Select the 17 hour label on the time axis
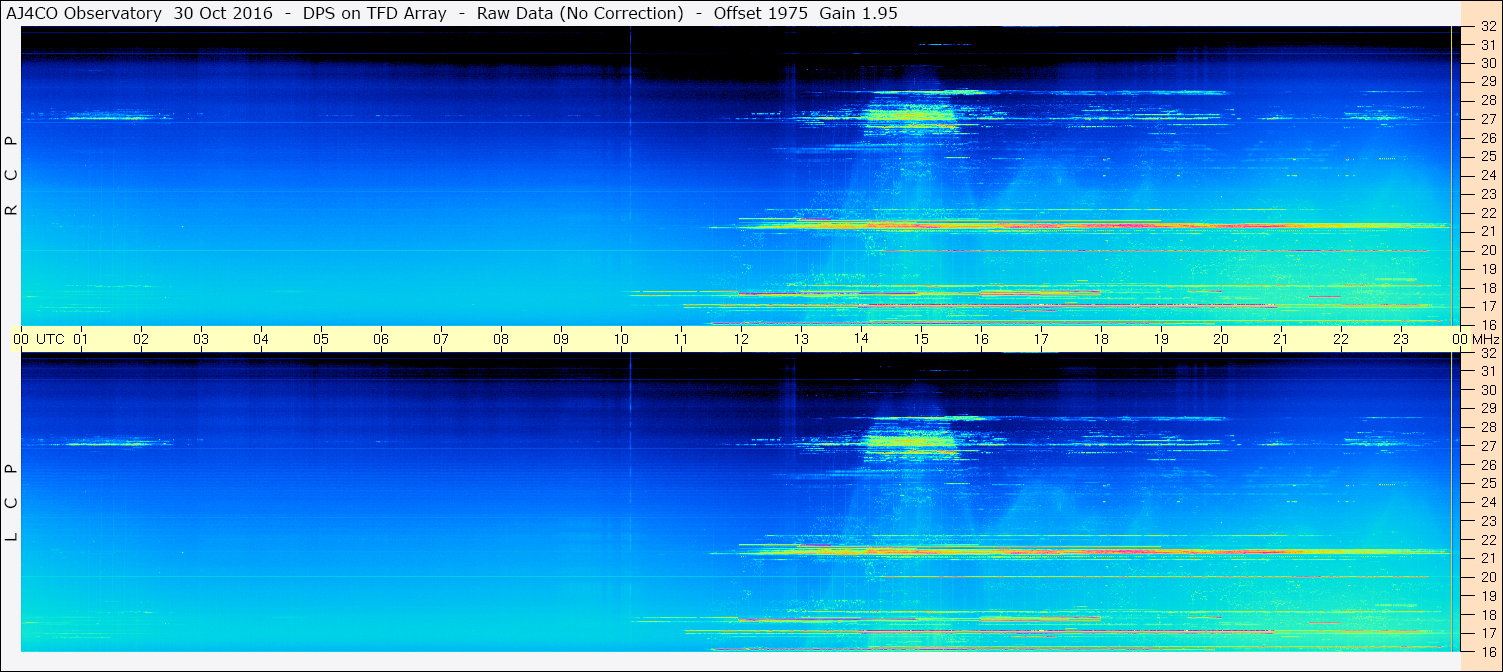 click(1041, 339)
